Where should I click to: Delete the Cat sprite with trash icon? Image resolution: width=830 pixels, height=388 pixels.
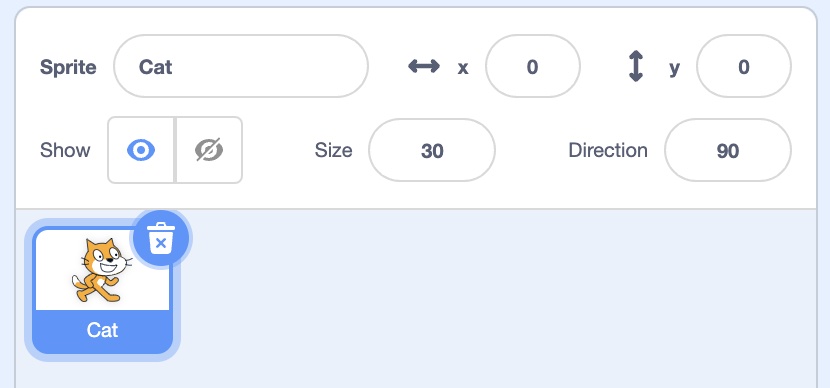point(161,238)
